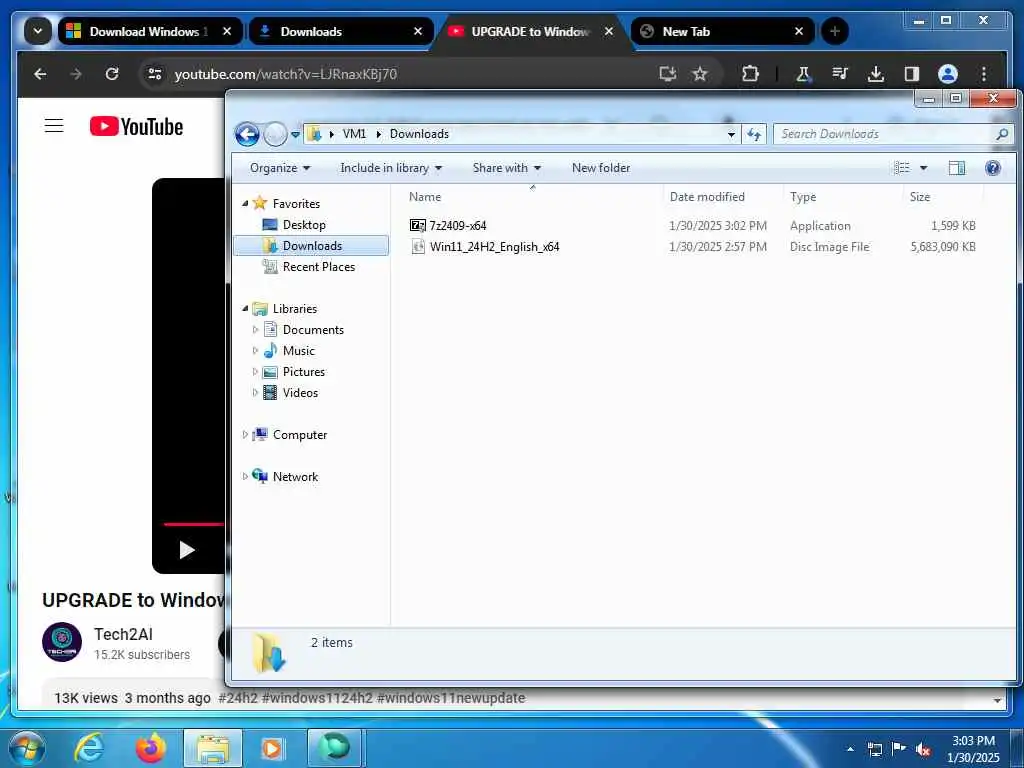Expand the Videos library

point(255,392)
